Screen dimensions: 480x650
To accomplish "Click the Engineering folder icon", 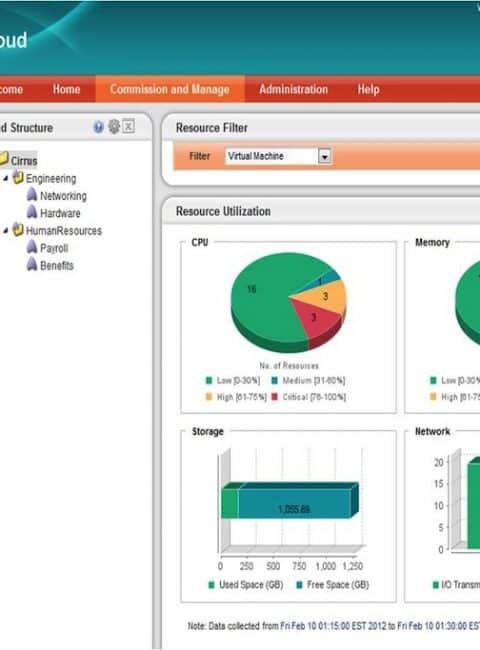I will click(x=18, y=178).
